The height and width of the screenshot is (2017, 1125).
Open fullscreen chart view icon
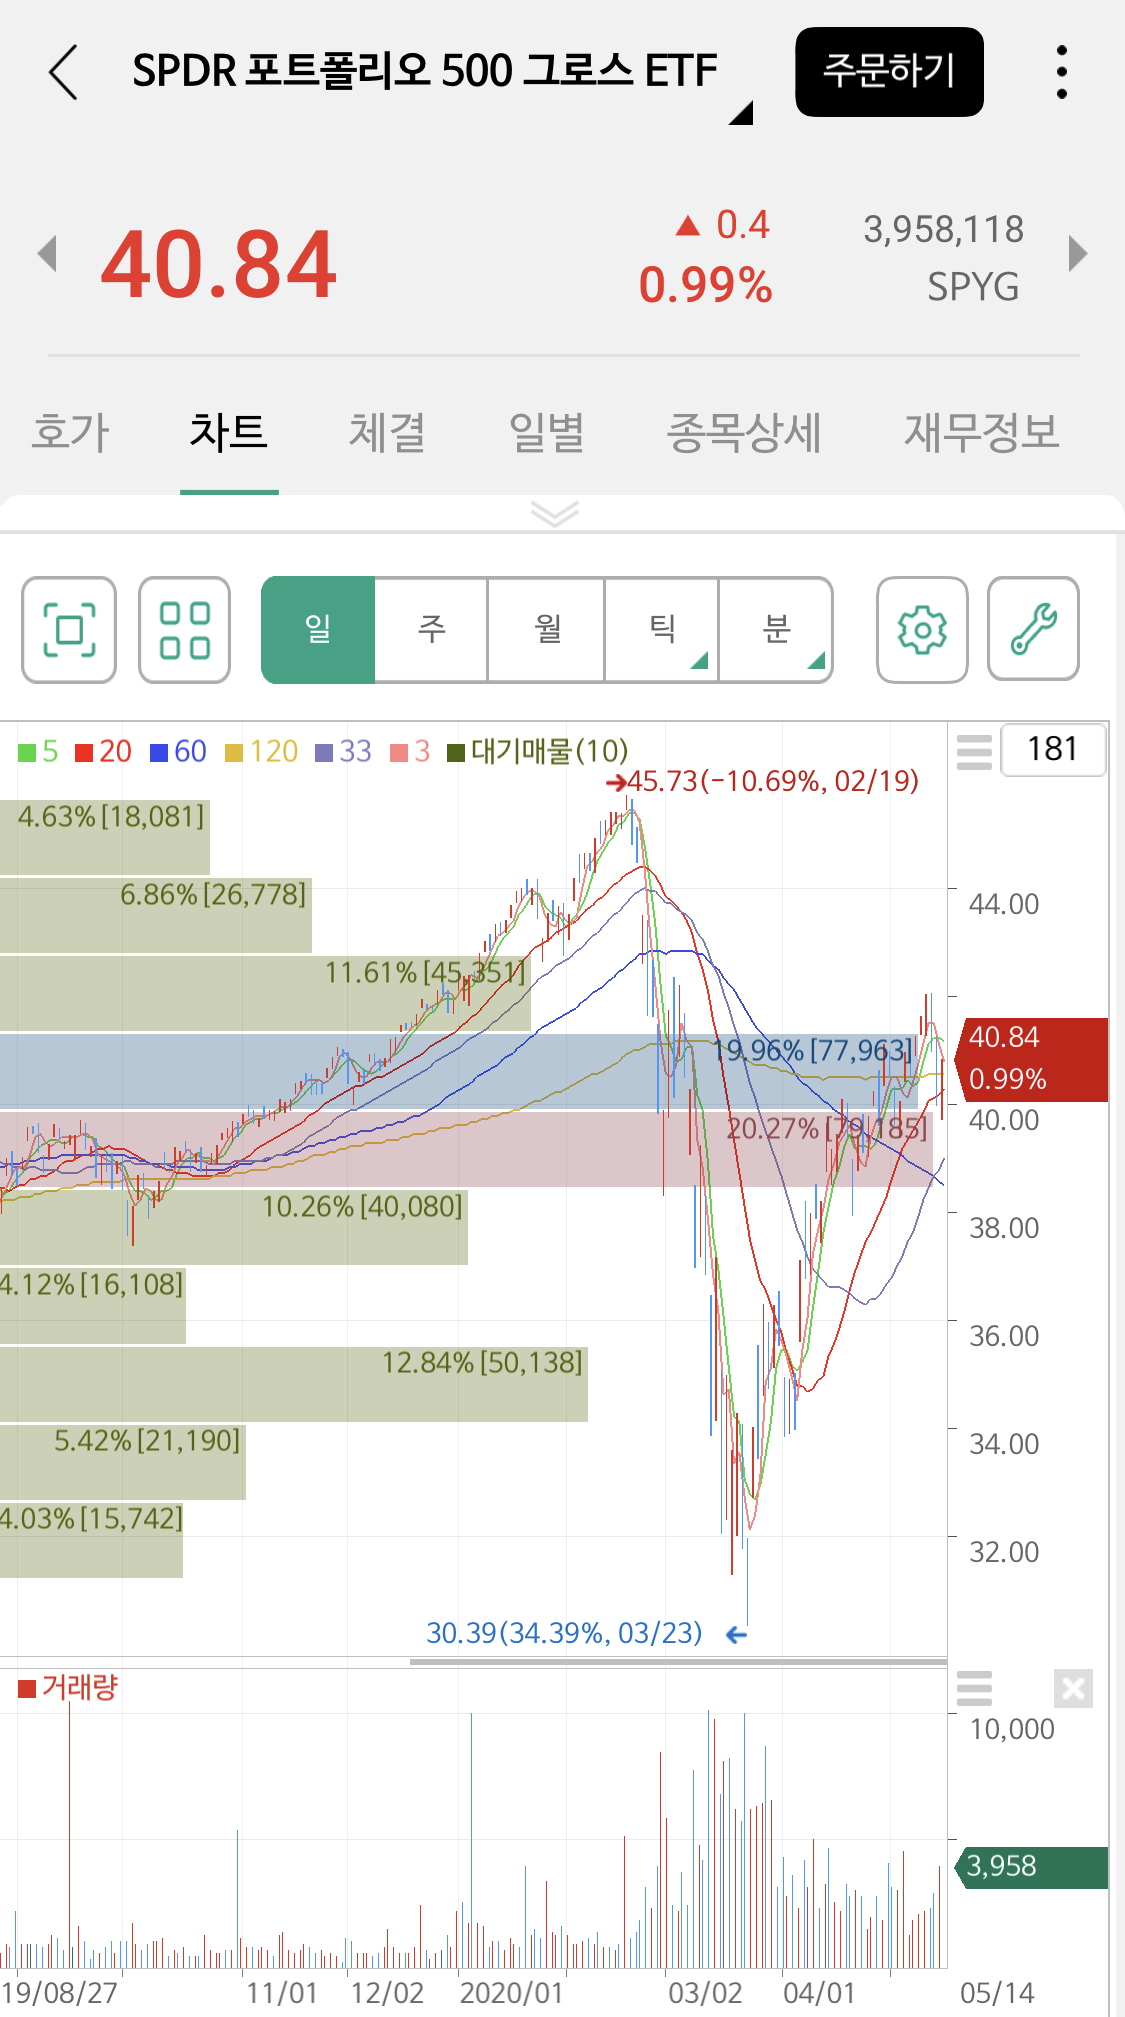click(69, 630)
